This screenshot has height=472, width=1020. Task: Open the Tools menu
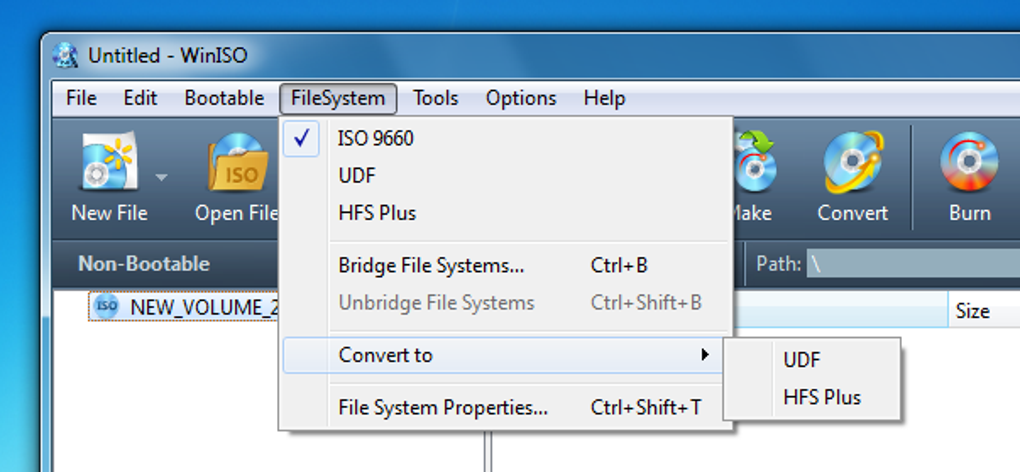point(436,99)
